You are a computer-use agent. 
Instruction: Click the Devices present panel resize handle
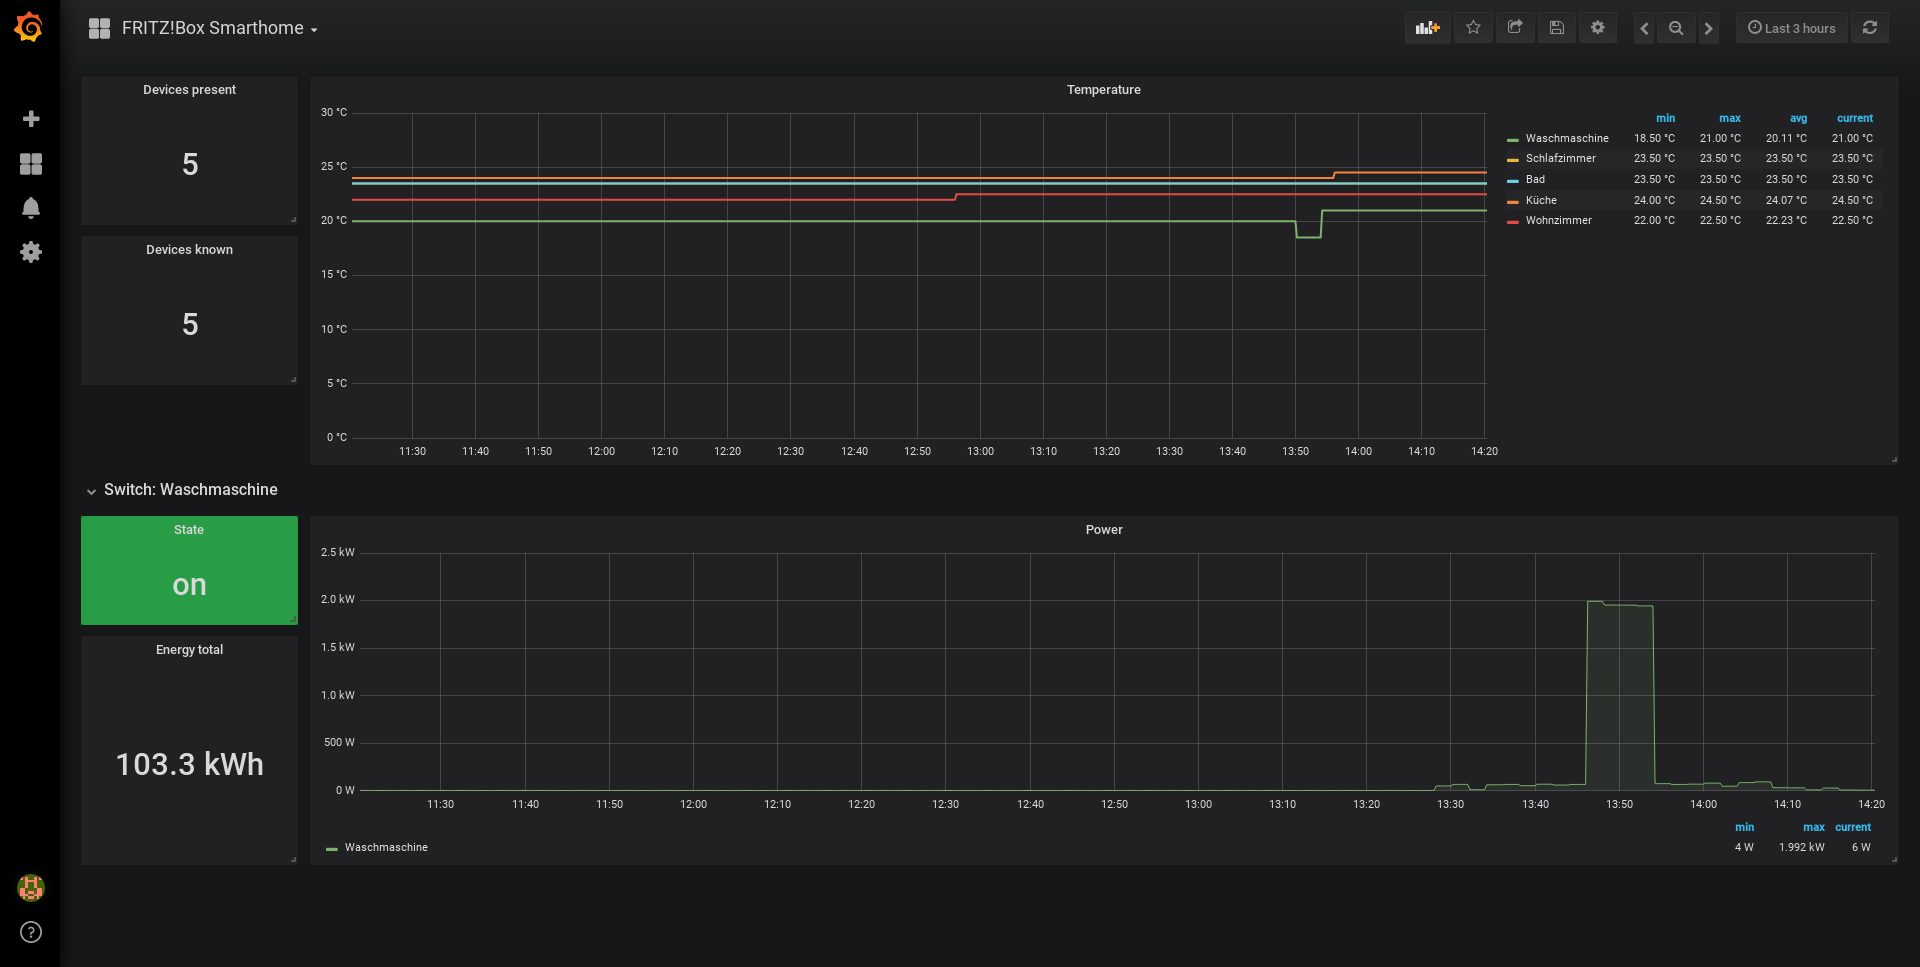[x=293, y=220]
